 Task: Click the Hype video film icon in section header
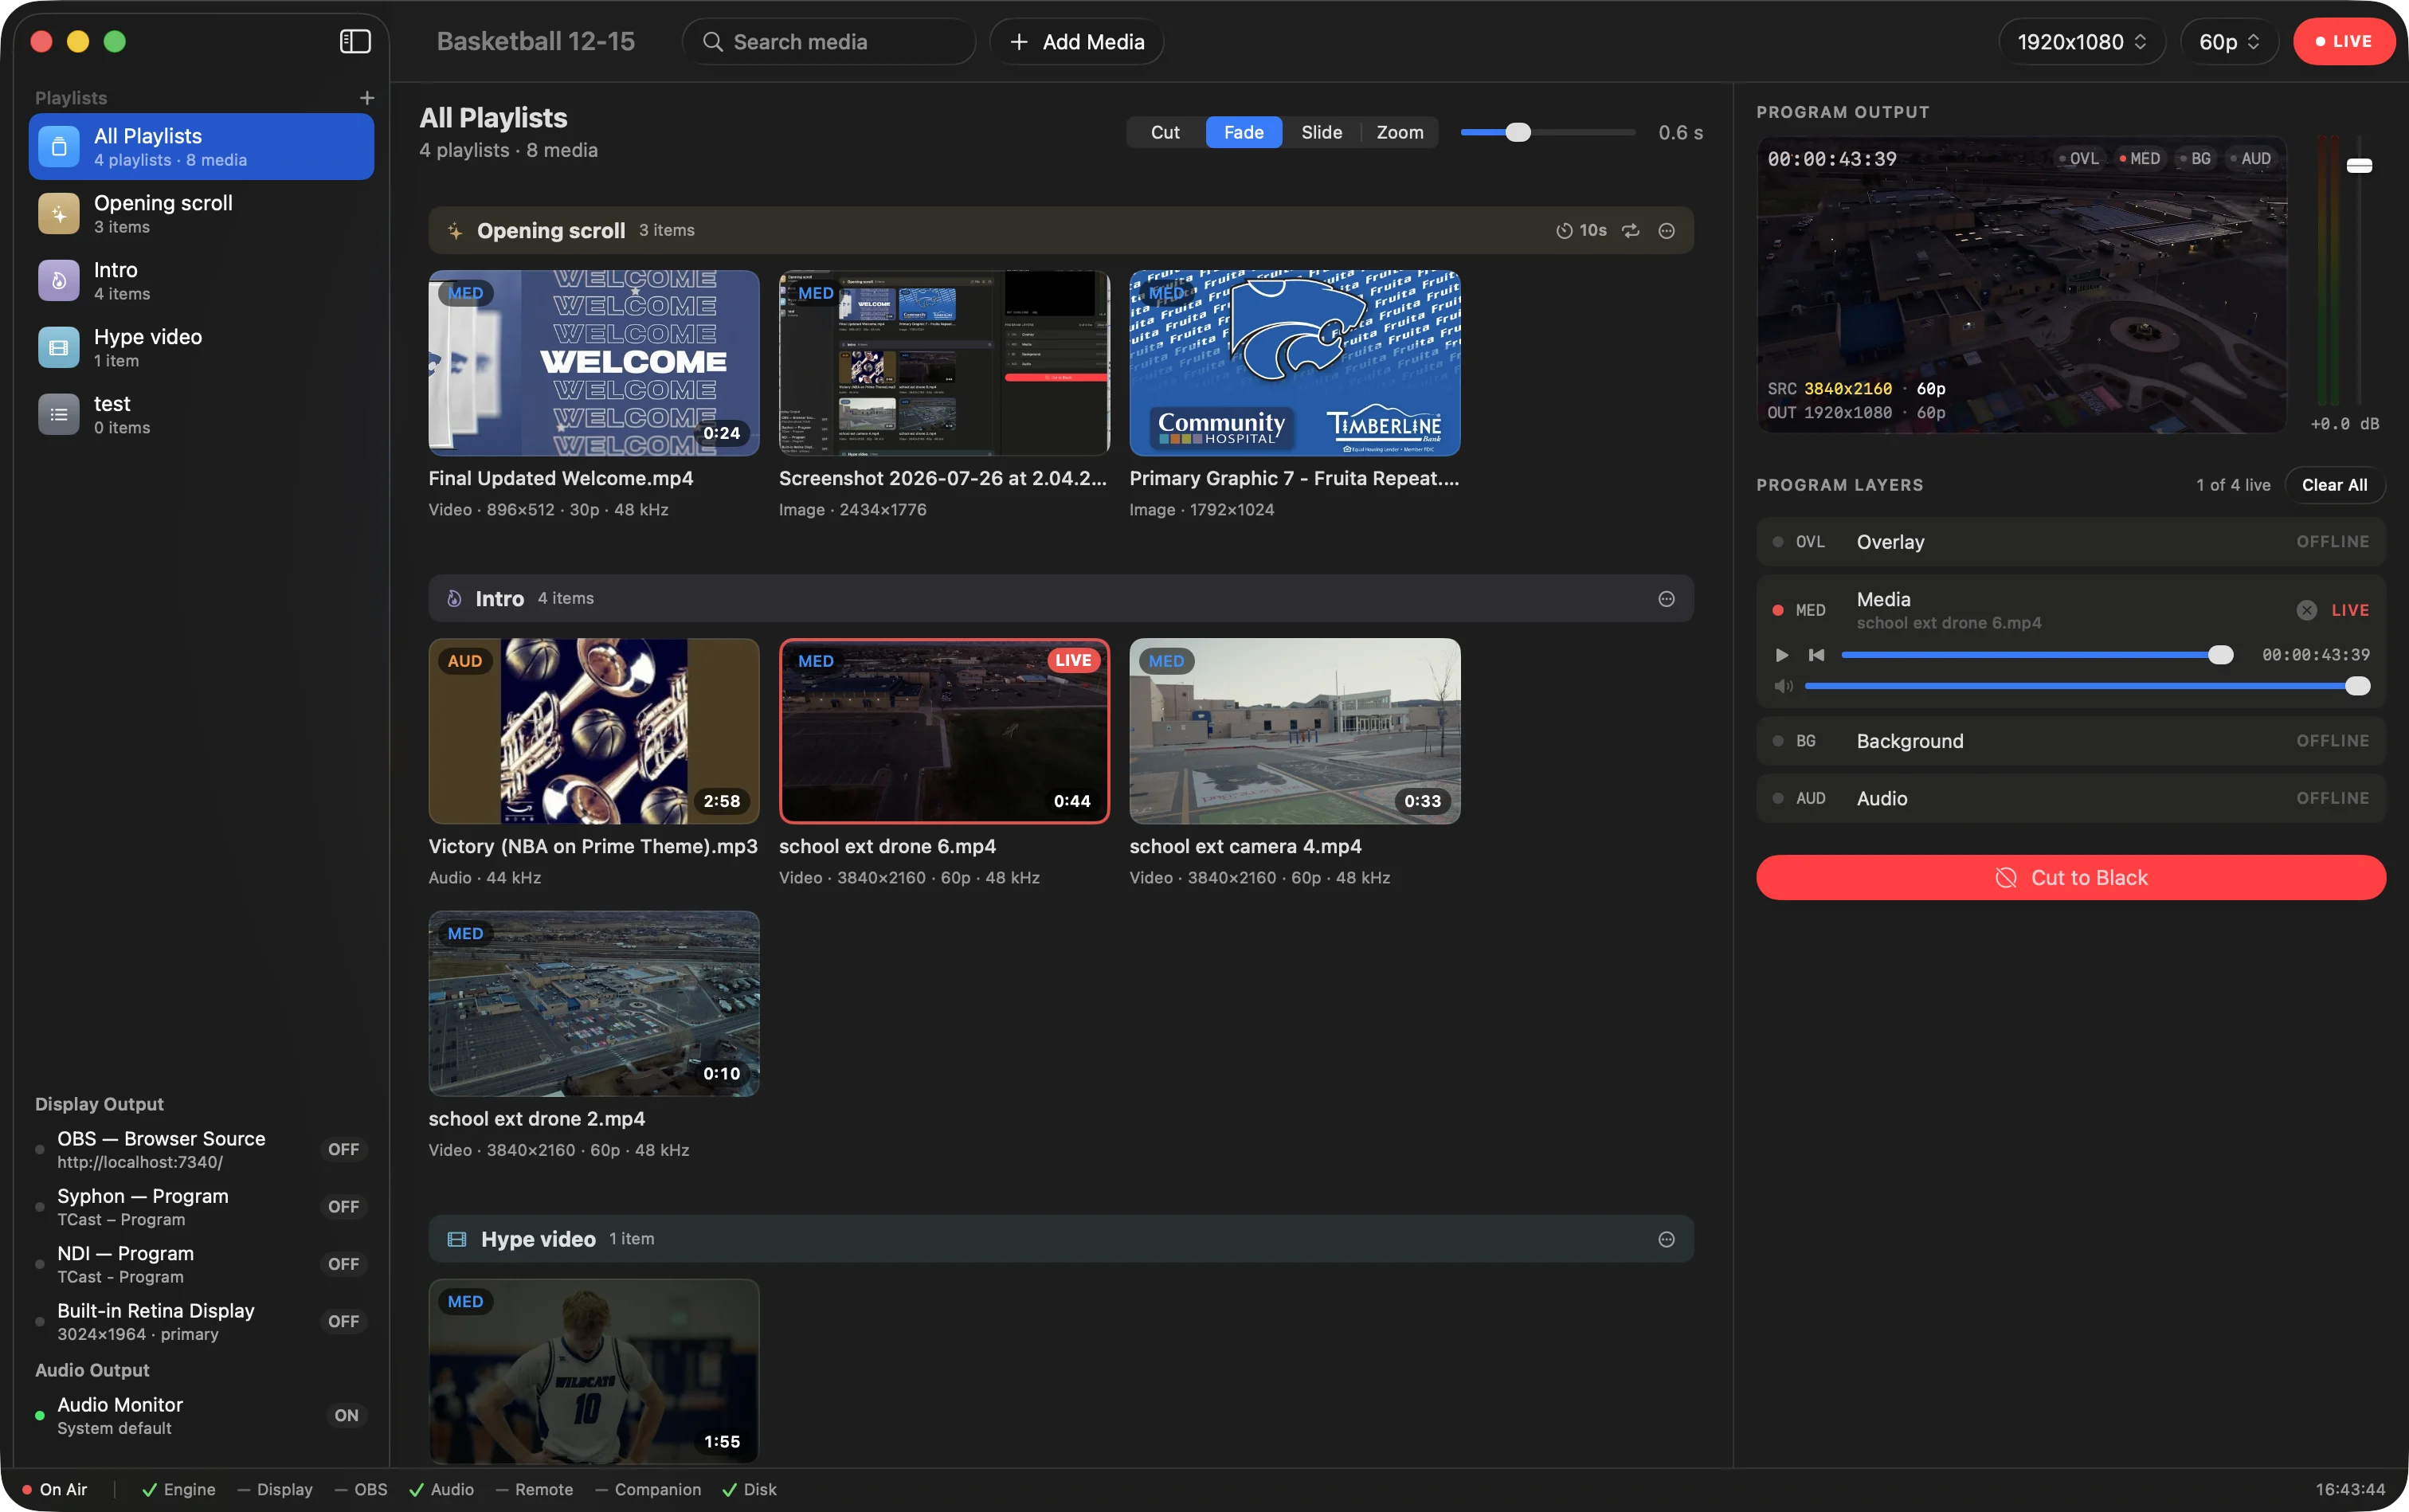457,1239
